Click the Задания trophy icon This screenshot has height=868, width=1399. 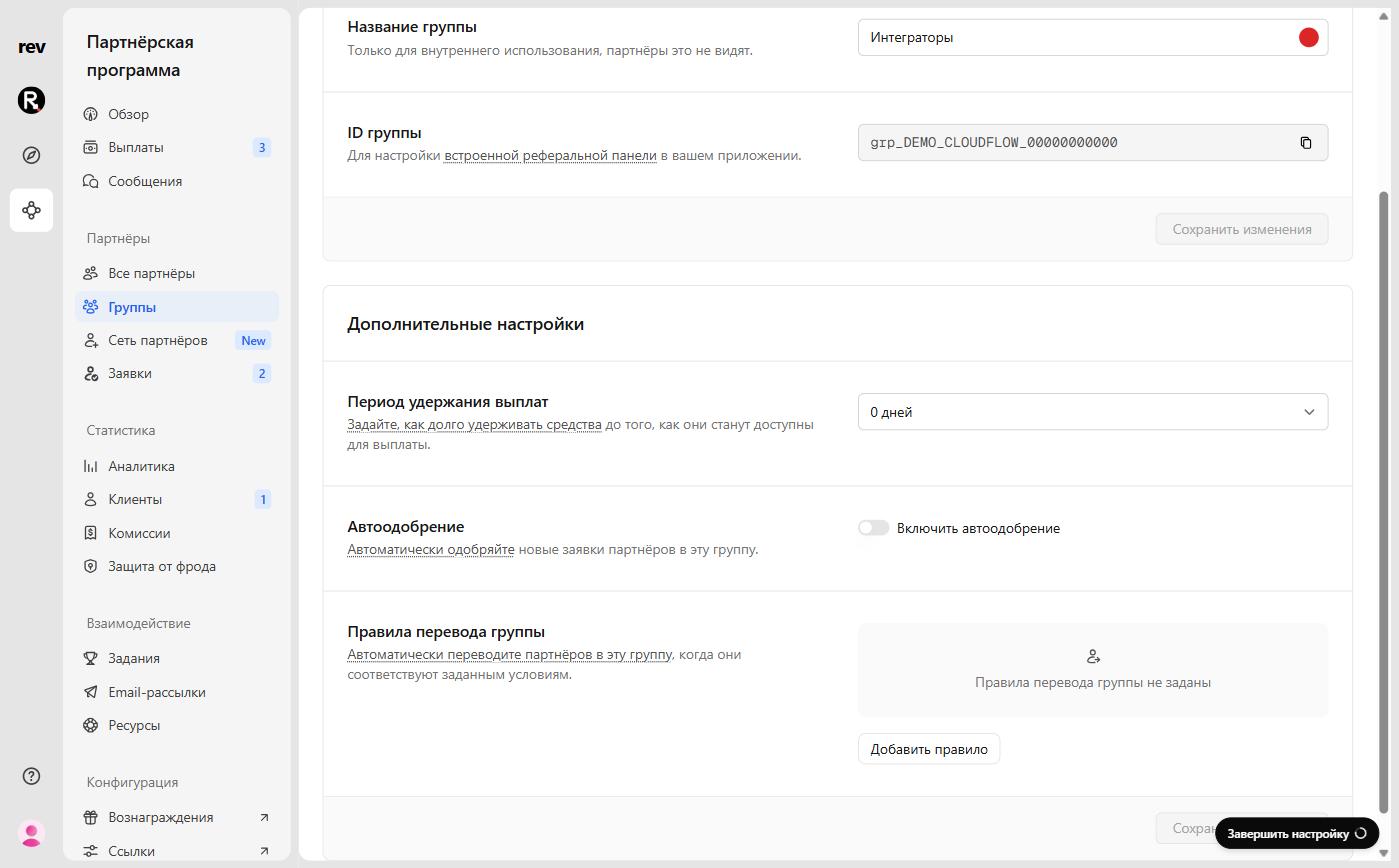click(91, 658)
